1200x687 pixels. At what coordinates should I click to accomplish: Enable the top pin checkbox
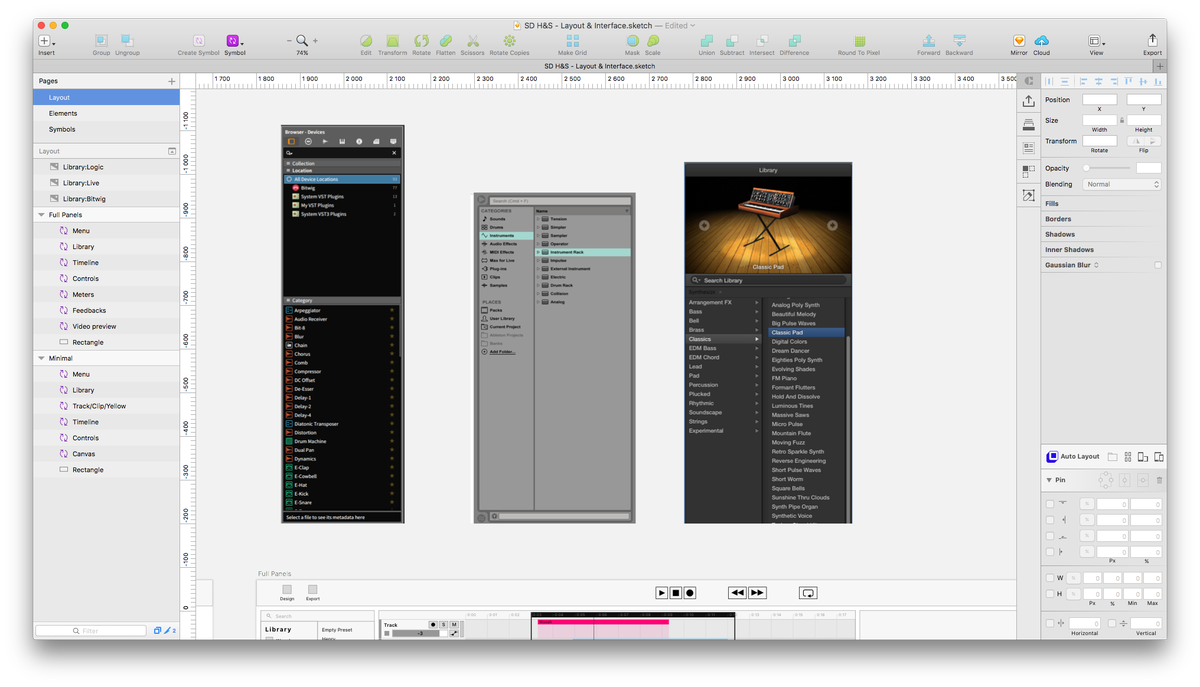point(1049,505)
